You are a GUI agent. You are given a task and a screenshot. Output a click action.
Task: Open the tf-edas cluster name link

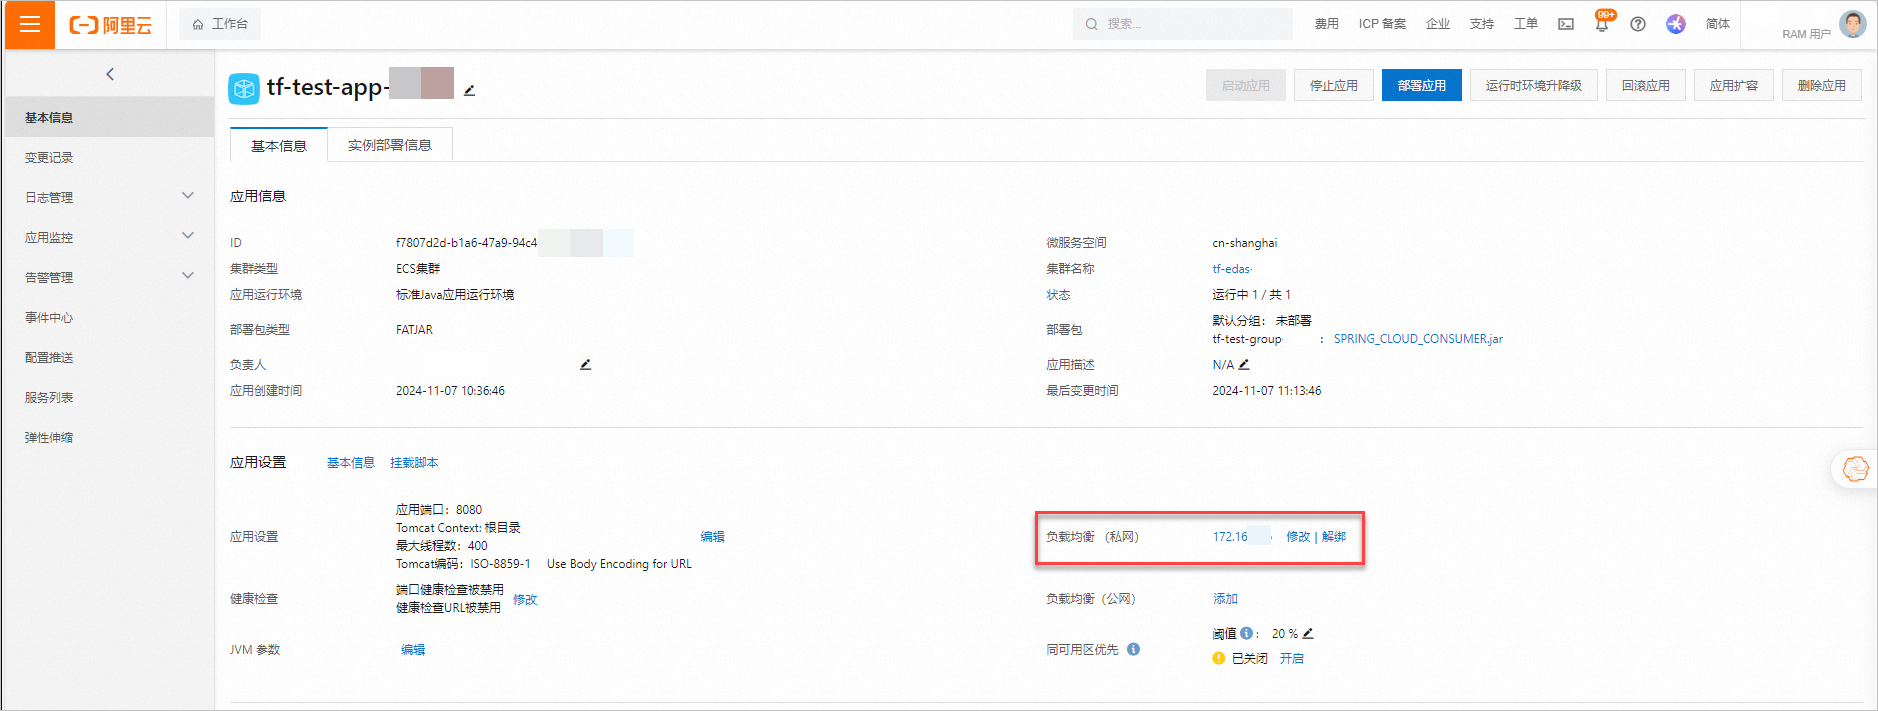(1232, 269)
